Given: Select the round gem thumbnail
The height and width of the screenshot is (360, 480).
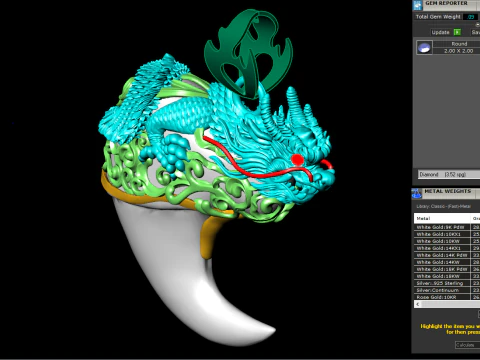Looking at the screenshot, I should (424, 47).
